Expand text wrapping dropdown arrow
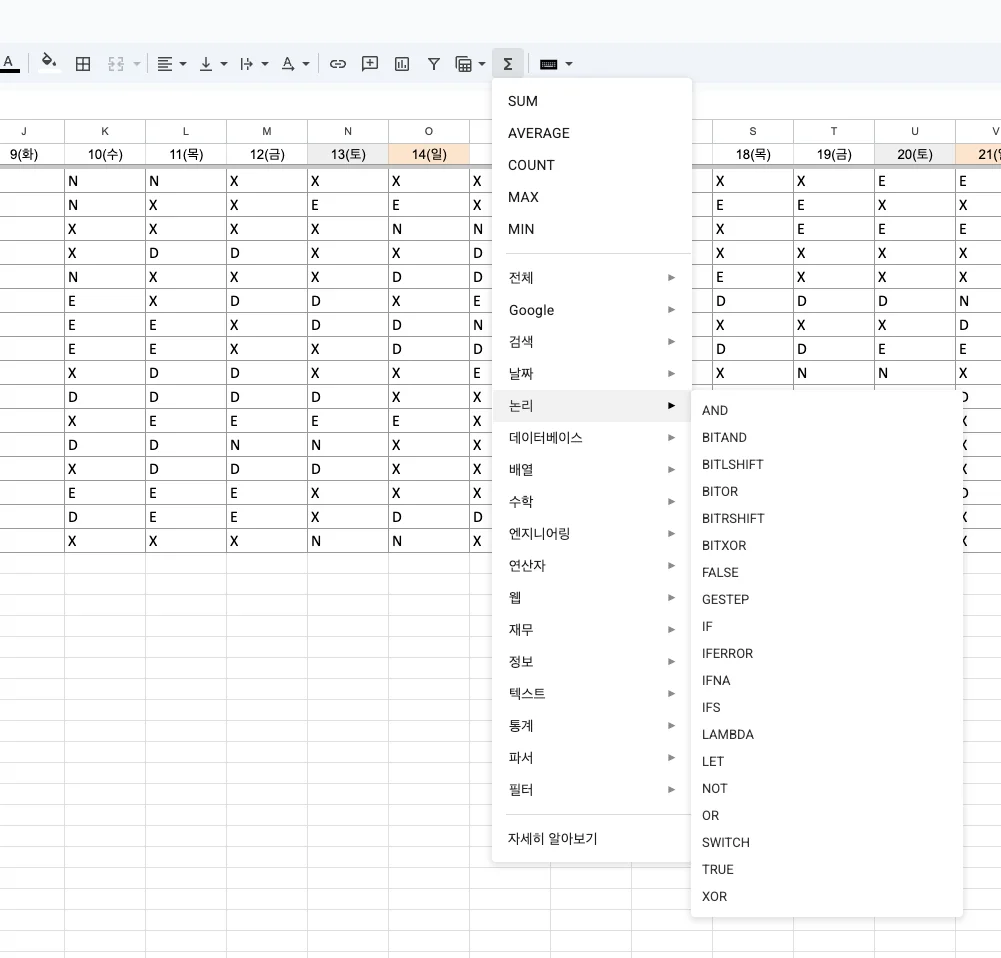The image size is (1001, 958). pos(265,64)
